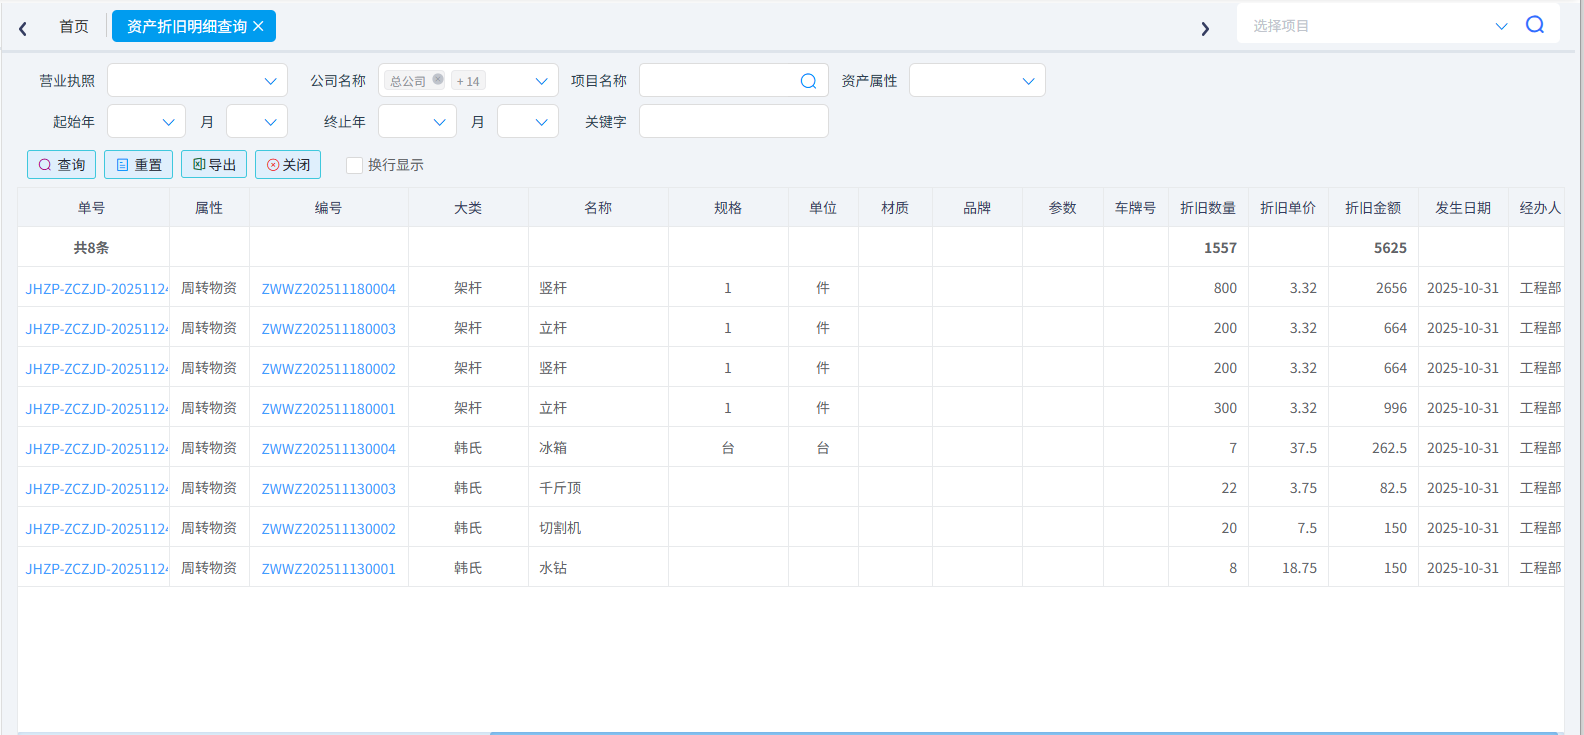Open the 营业执照 dropdown

pyautogui.click(x=197, y=81)
